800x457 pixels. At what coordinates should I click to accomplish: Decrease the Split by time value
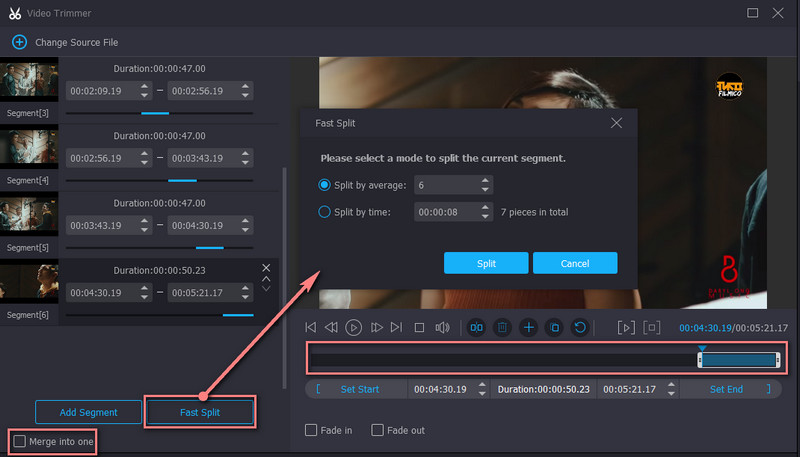point(486,216)
